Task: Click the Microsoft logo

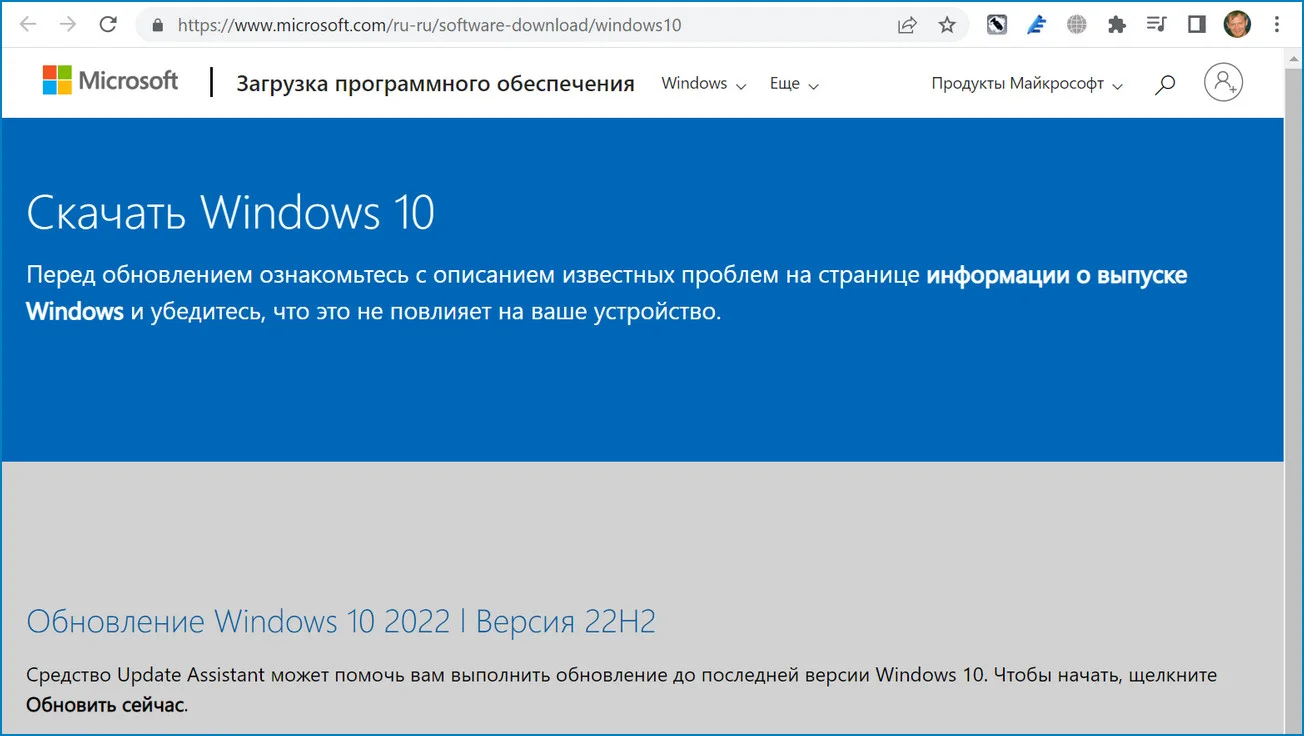Action: 110,81
